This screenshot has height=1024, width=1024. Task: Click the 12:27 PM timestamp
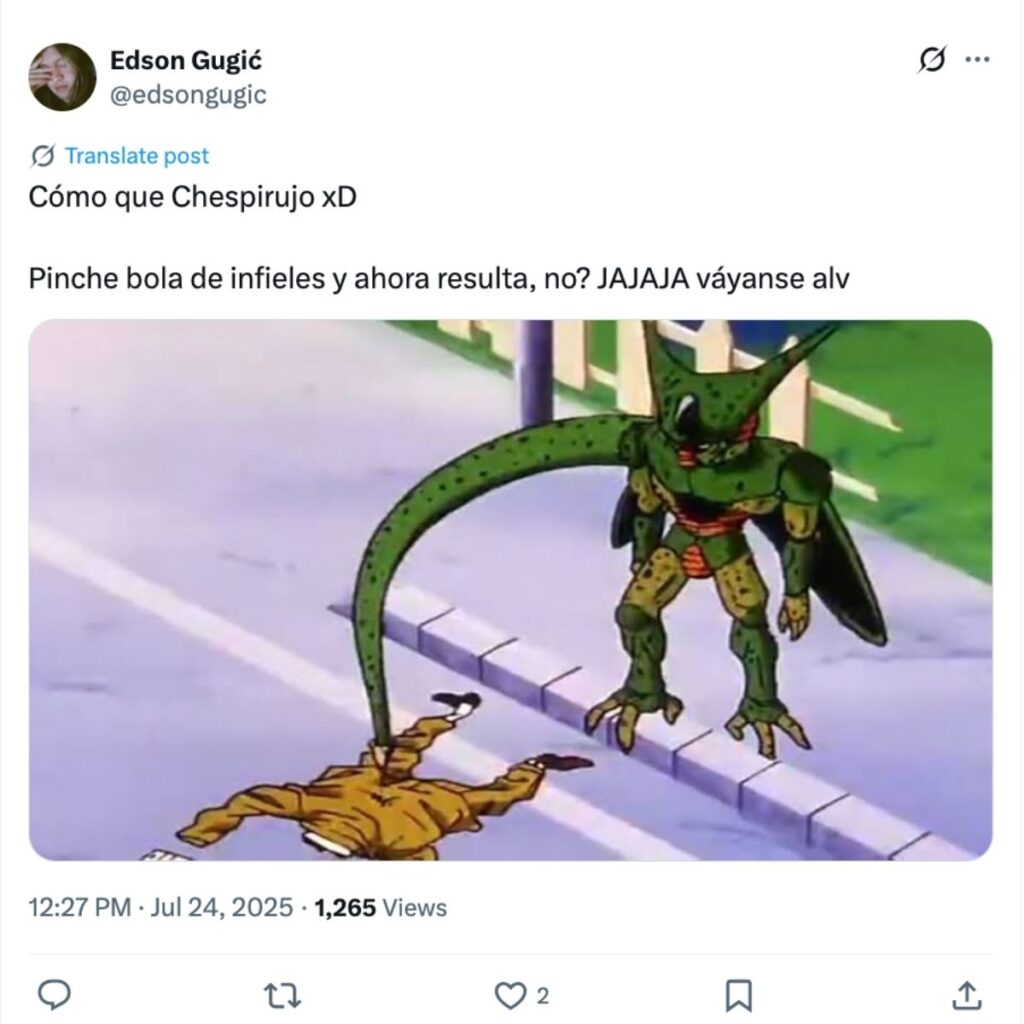click(80, 907)
